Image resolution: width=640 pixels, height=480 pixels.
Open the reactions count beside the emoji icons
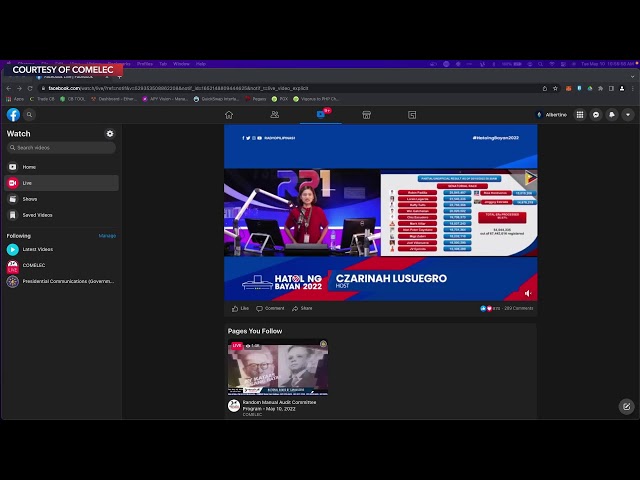pyautogui.click(x=496, y=309)
